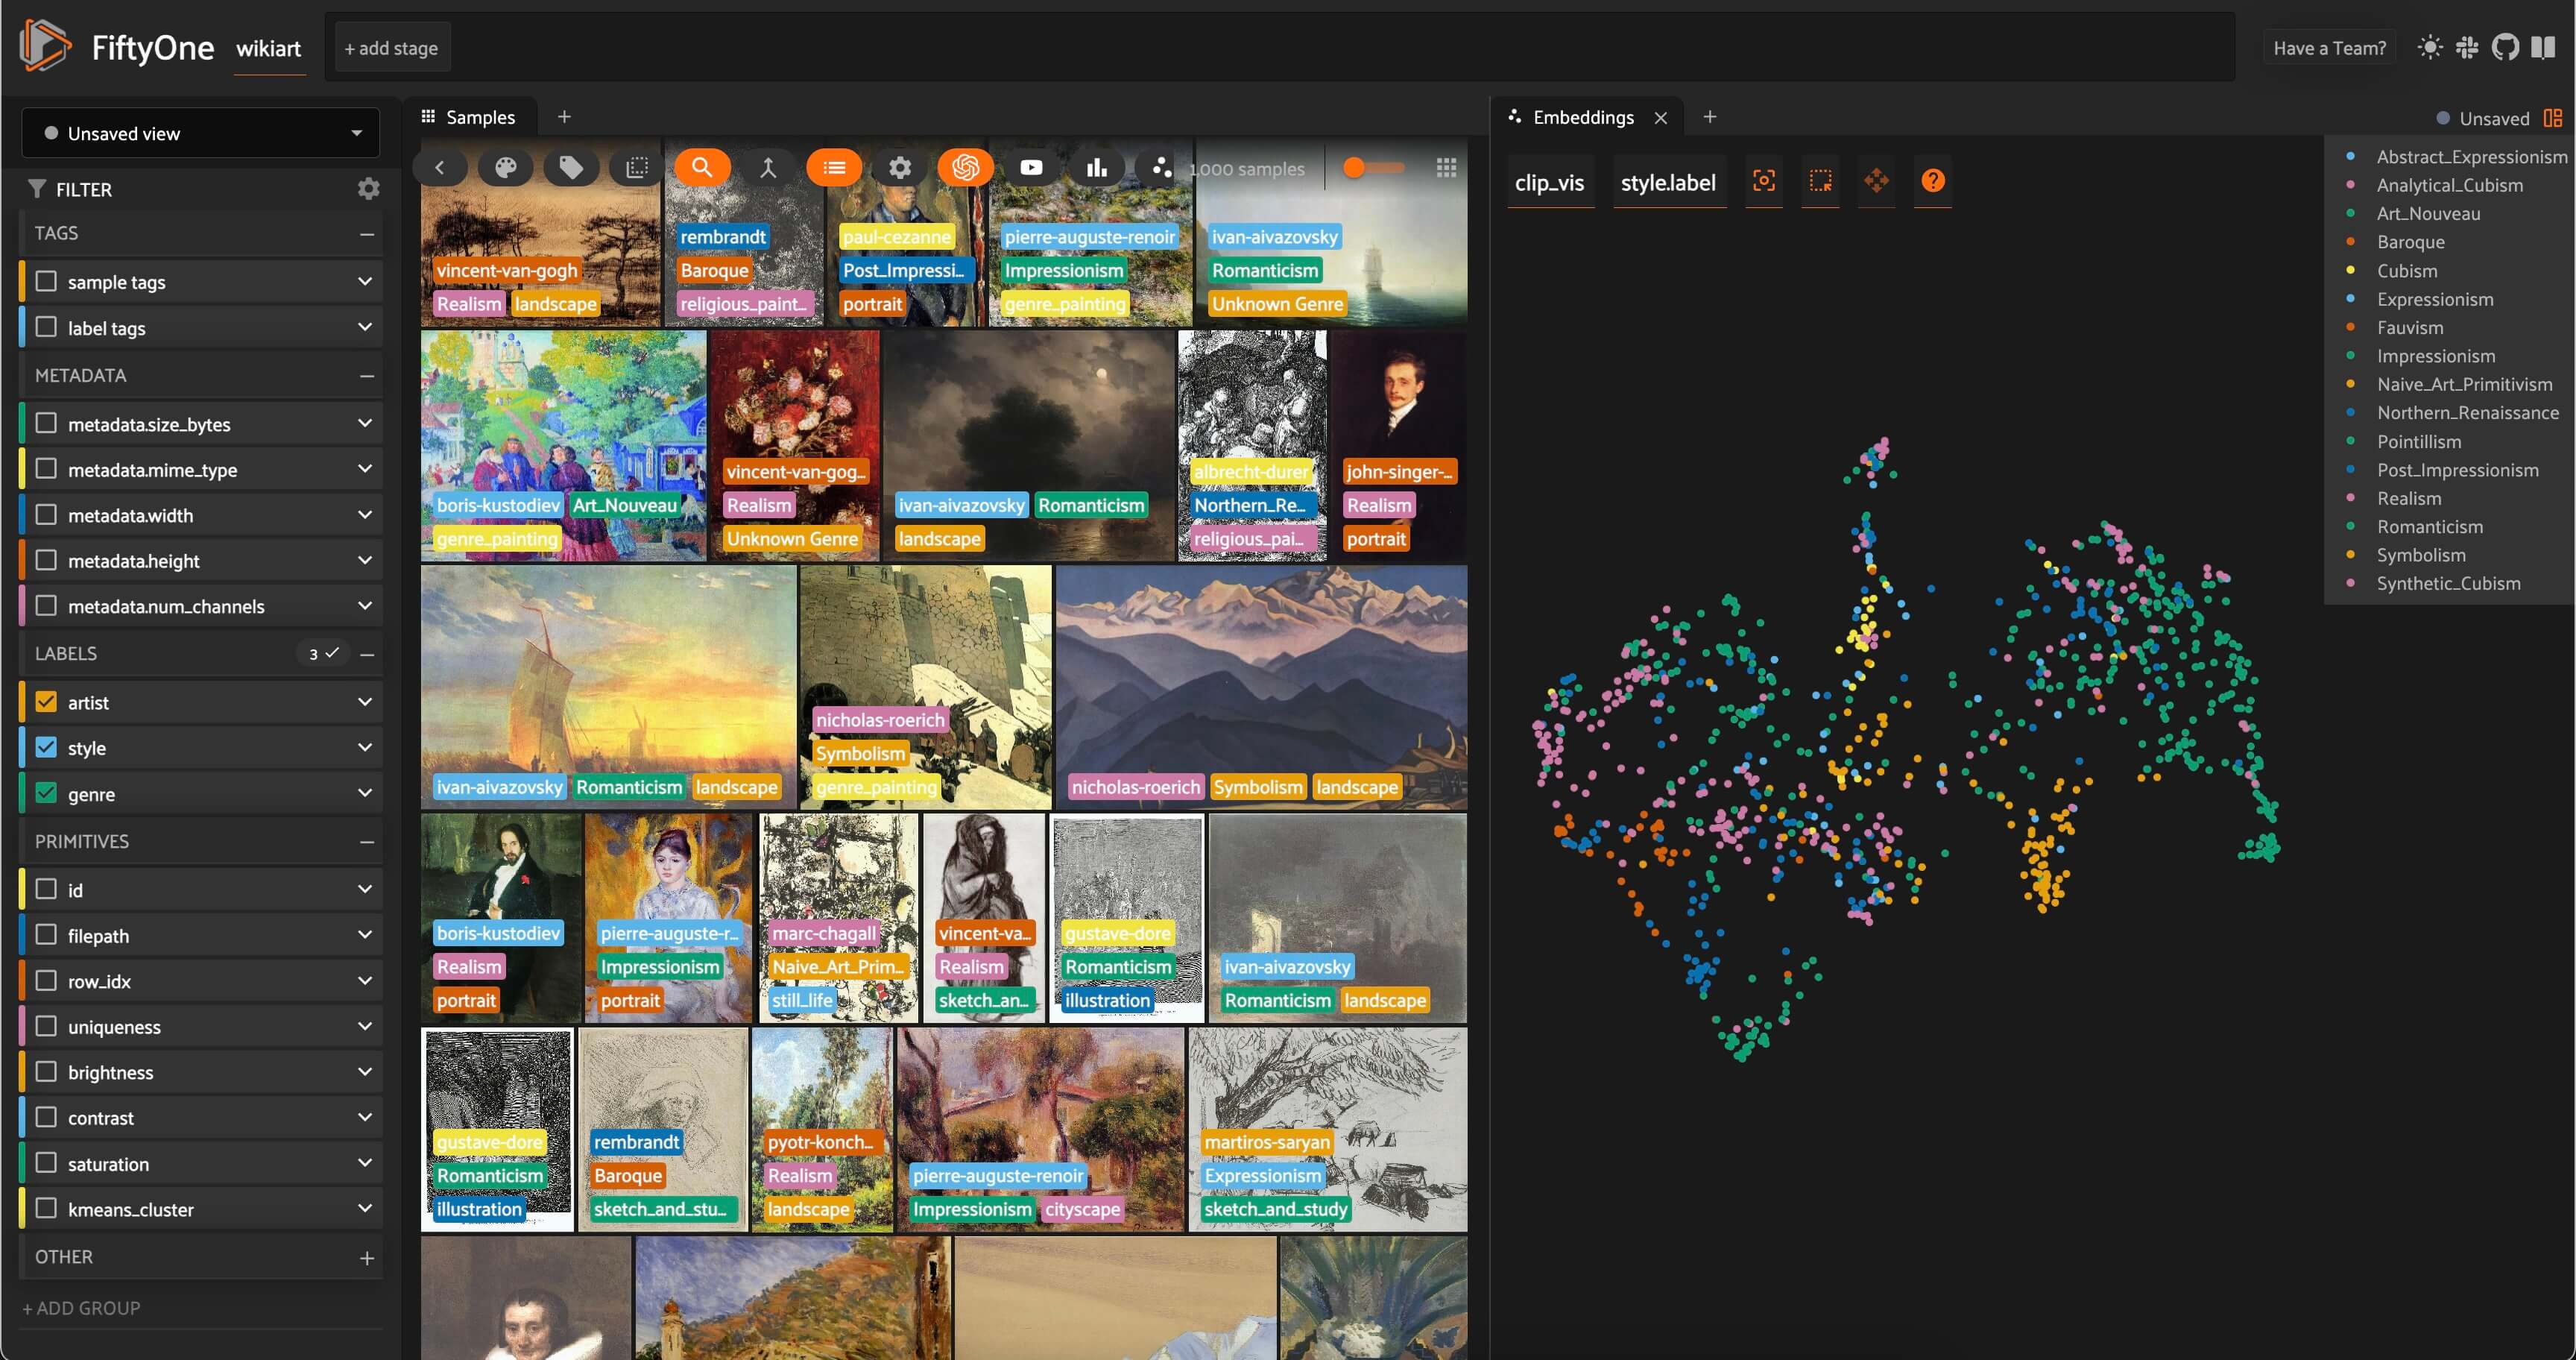Open the embeddings help question icon

(x=1932, y=181)
